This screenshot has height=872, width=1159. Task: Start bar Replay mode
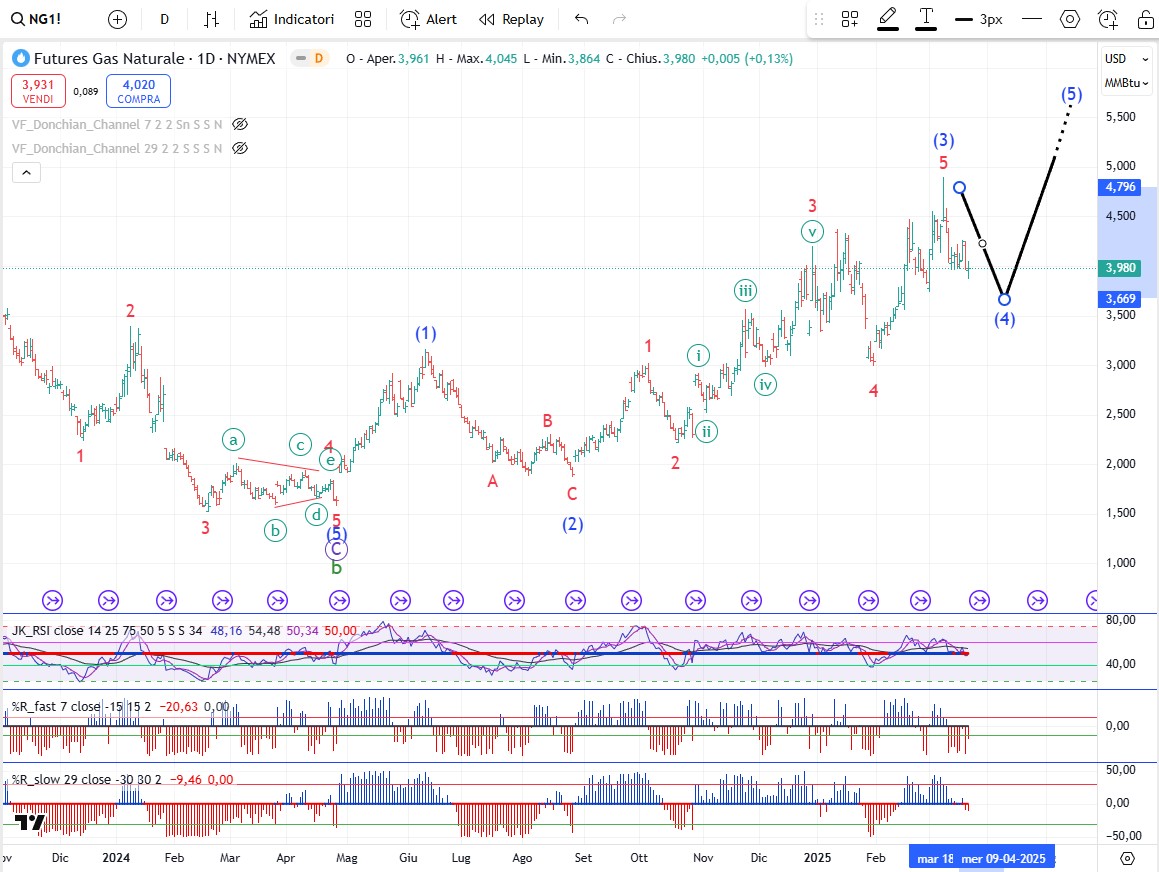(x=511, y=19)
